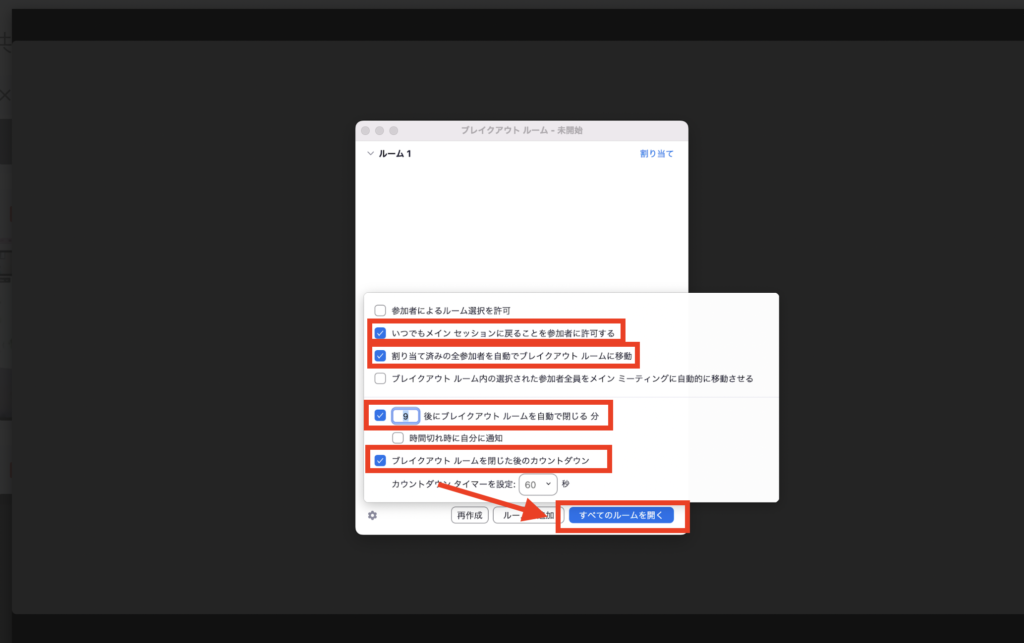Enable 時間切れ時に自分に通知 checkbox
Screen dimensions: 1024x643
[398, 438]
